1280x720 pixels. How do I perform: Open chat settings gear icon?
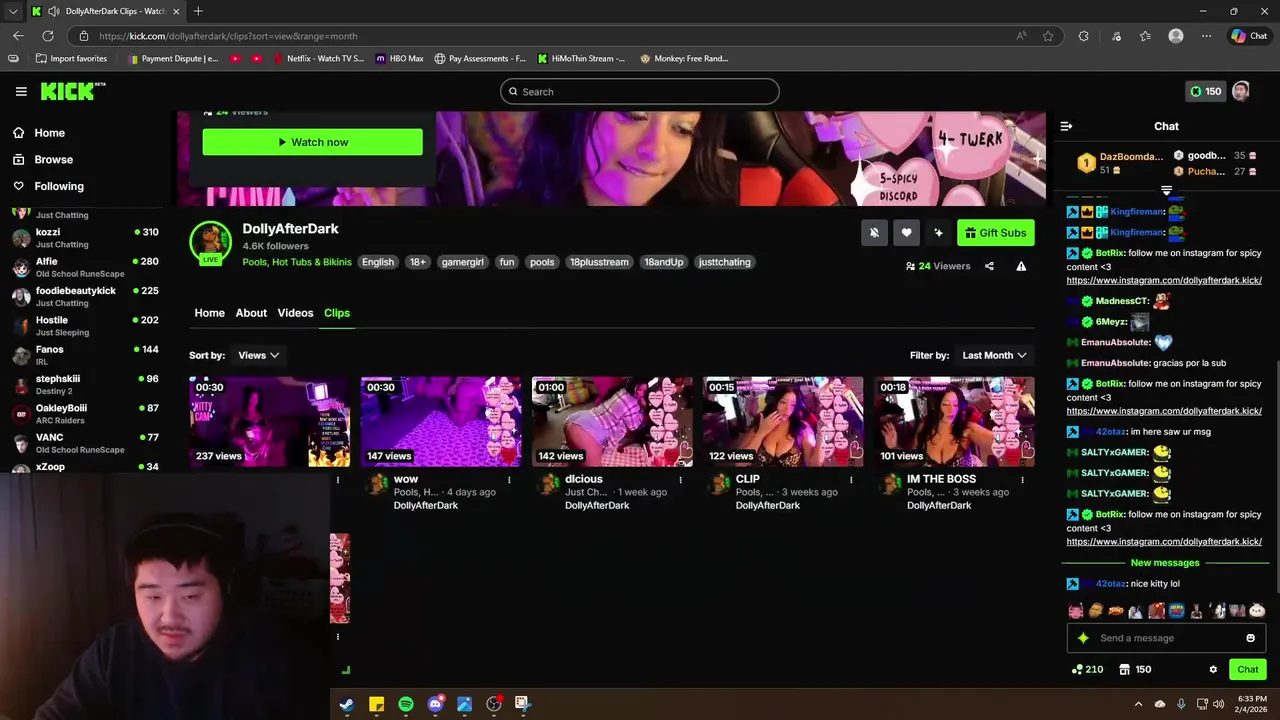tap(1213, 670)
